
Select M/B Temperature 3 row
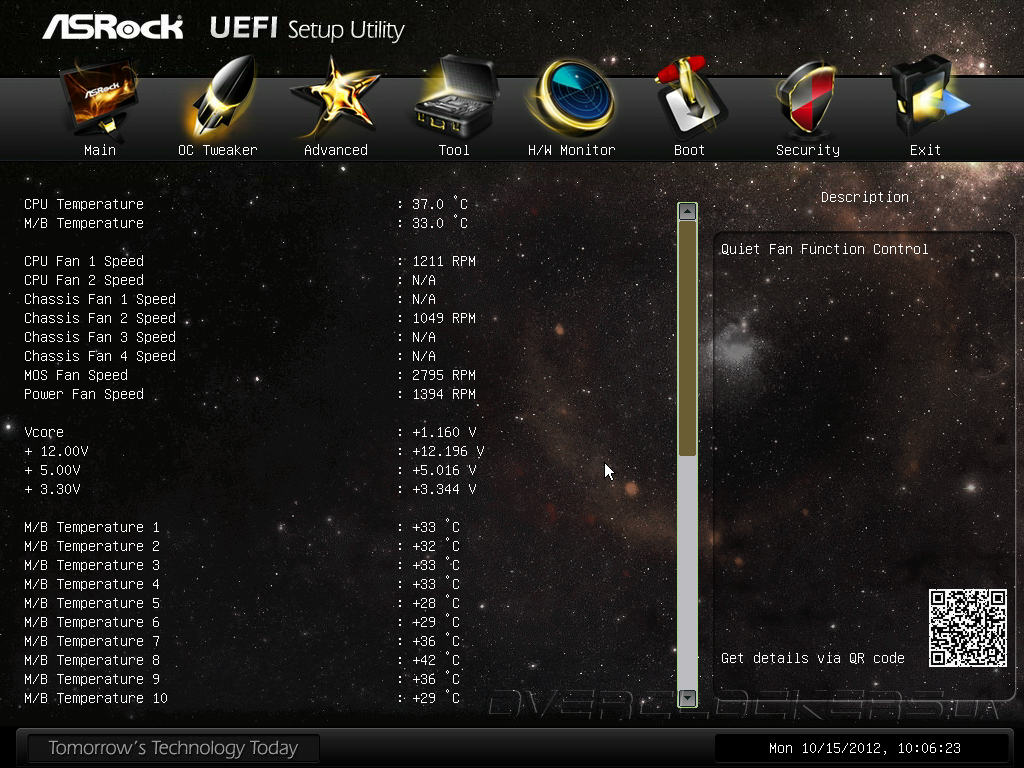click(242, 565)
